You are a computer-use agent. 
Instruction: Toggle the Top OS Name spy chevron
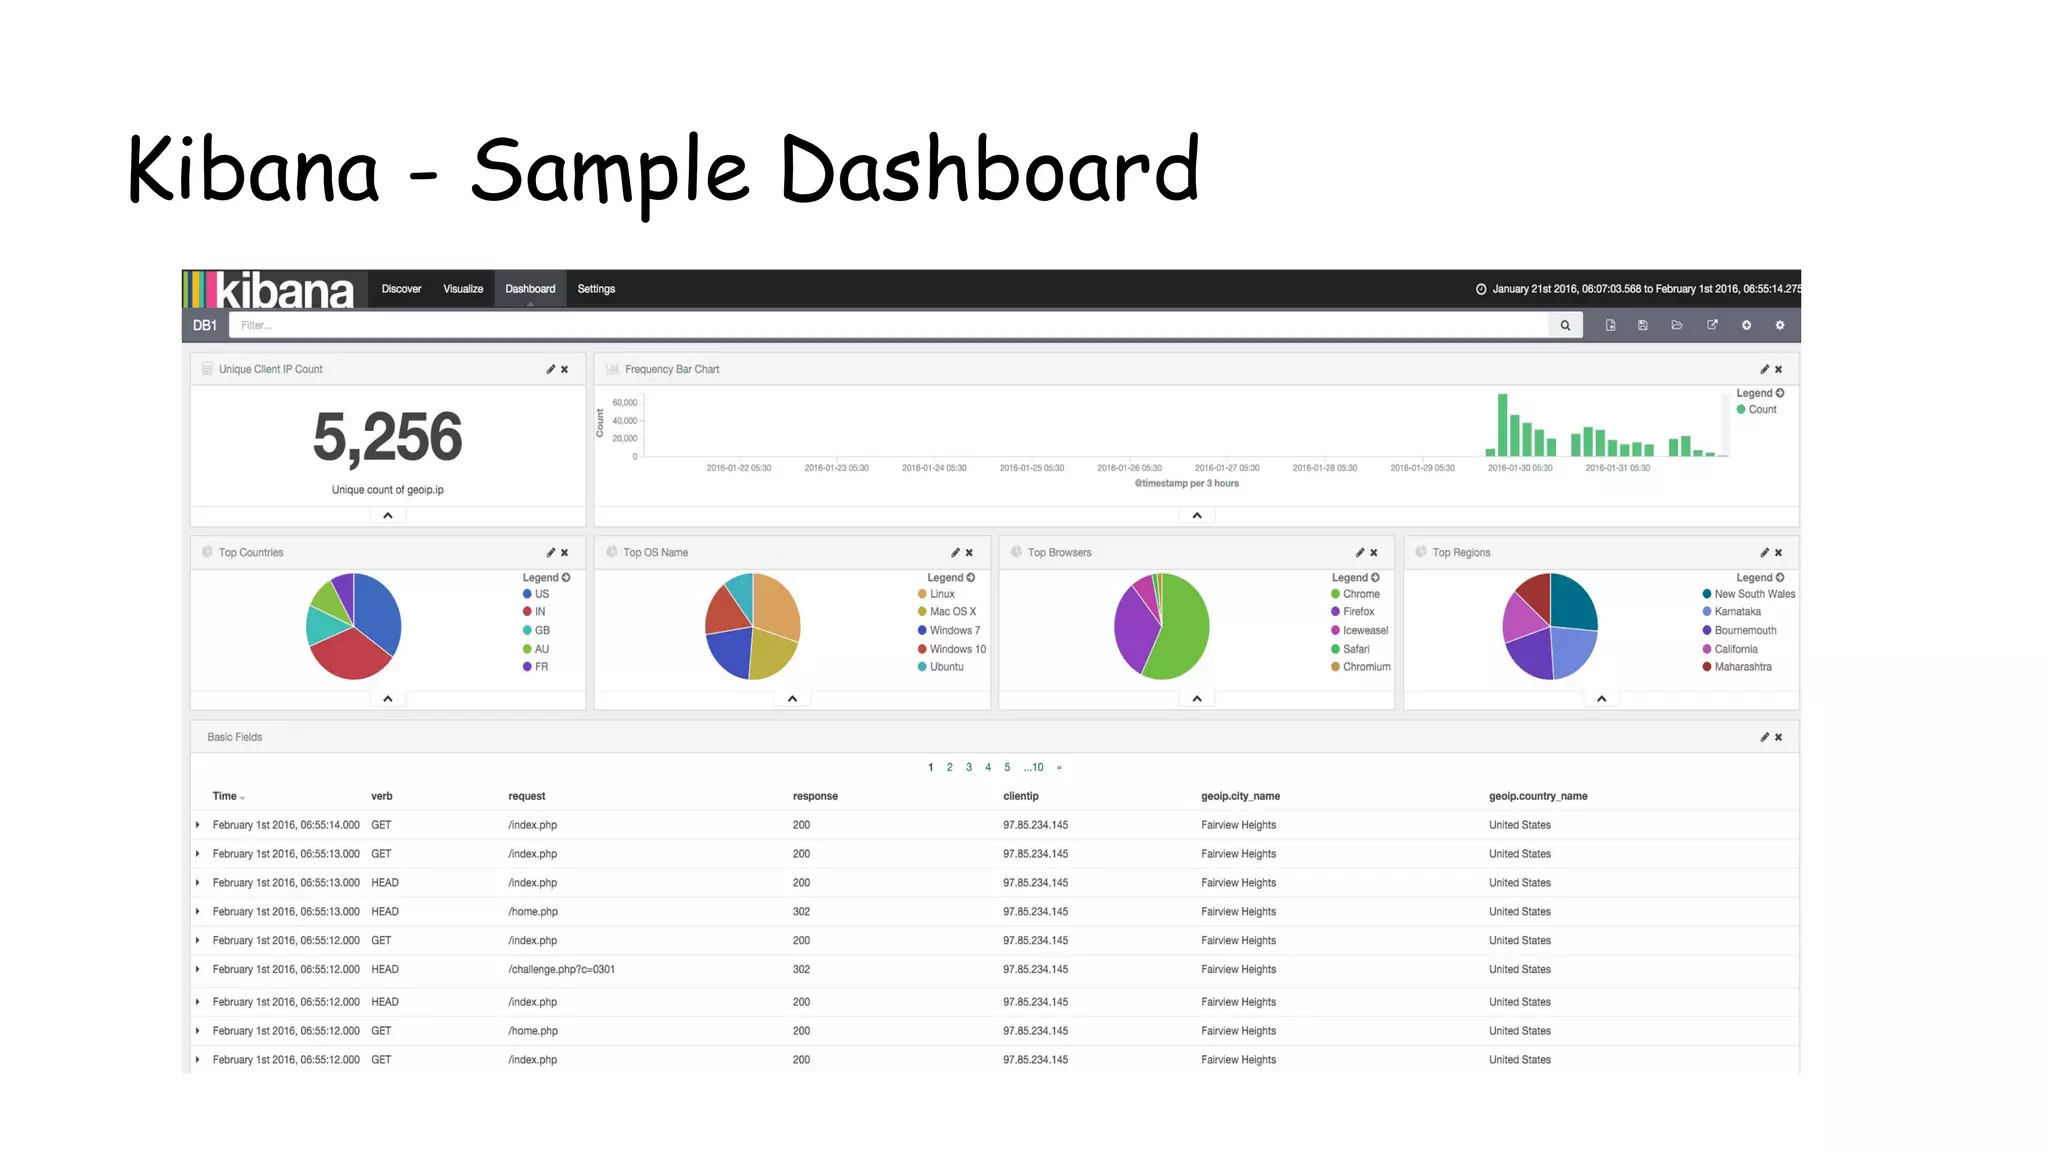792,699
